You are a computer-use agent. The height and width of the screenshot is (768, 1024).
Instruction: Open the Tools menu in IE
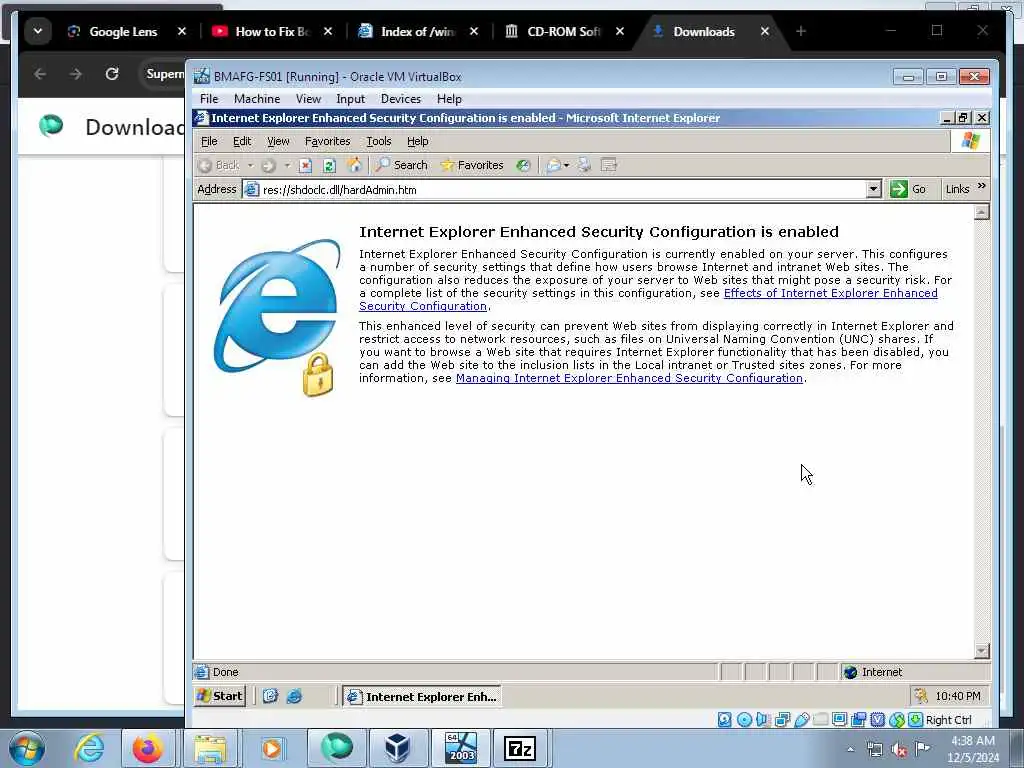(379, 141)
